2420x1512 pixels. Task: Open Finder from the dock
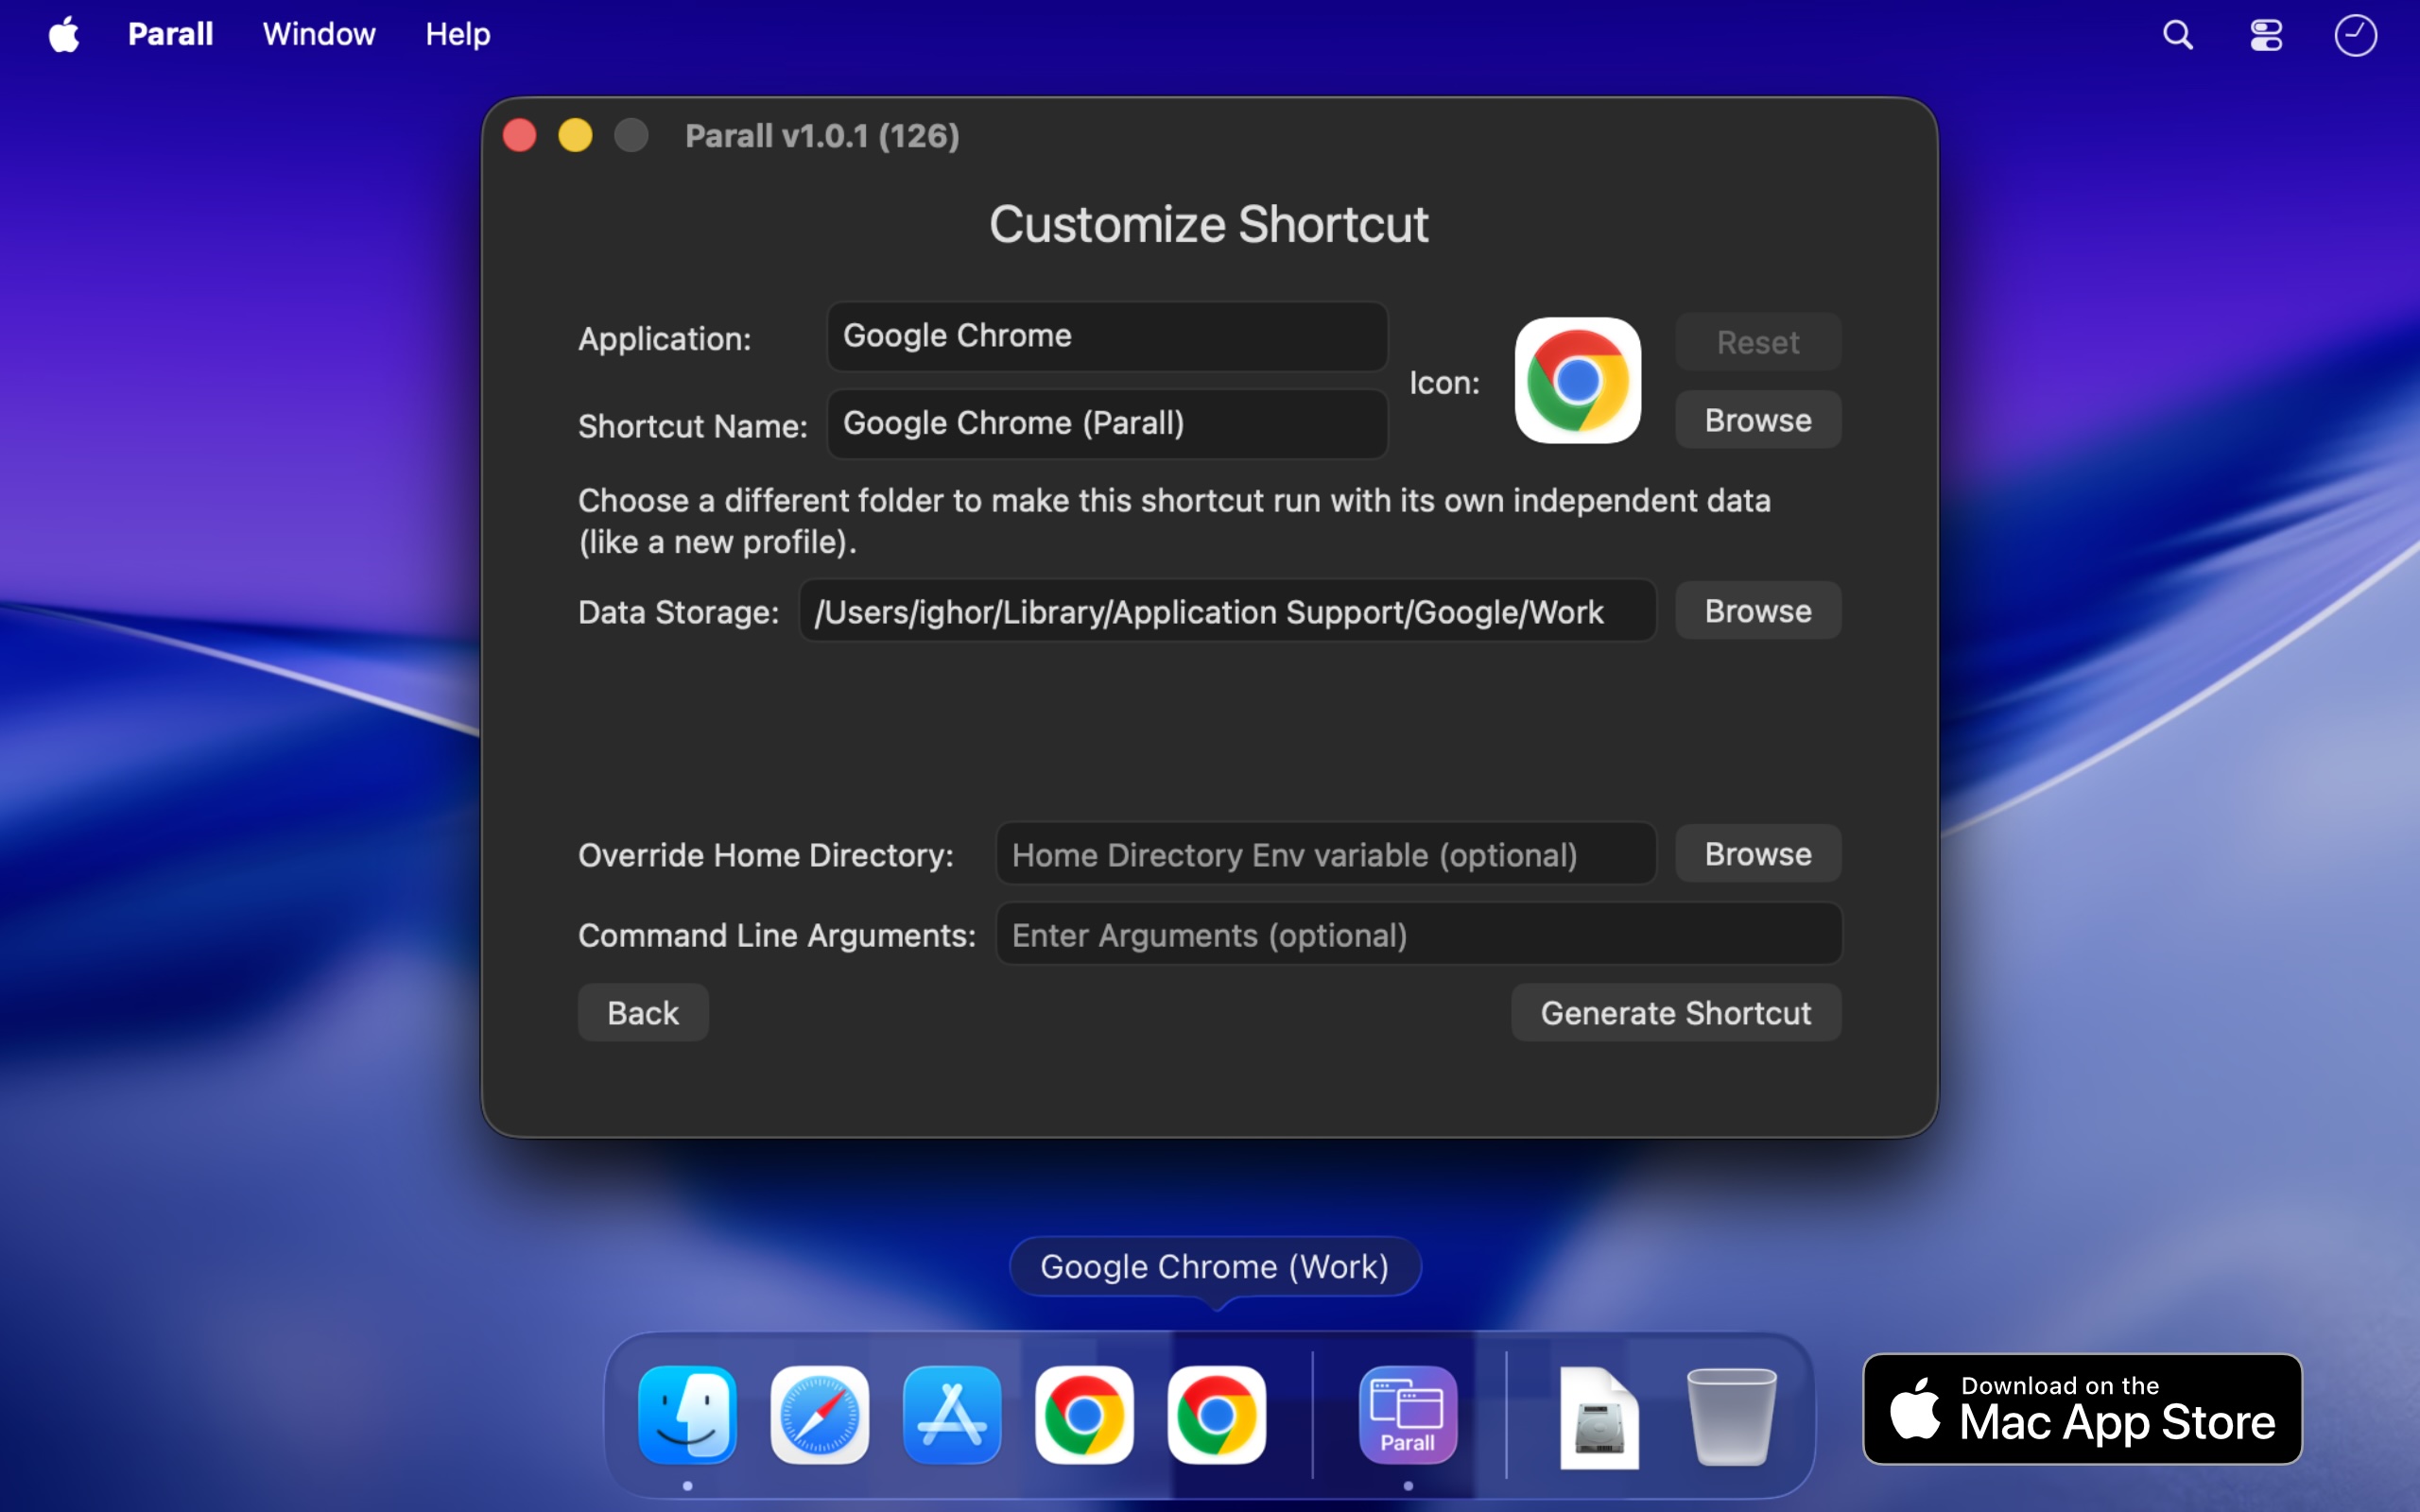pyautogui.click(x=687, y=1414)
